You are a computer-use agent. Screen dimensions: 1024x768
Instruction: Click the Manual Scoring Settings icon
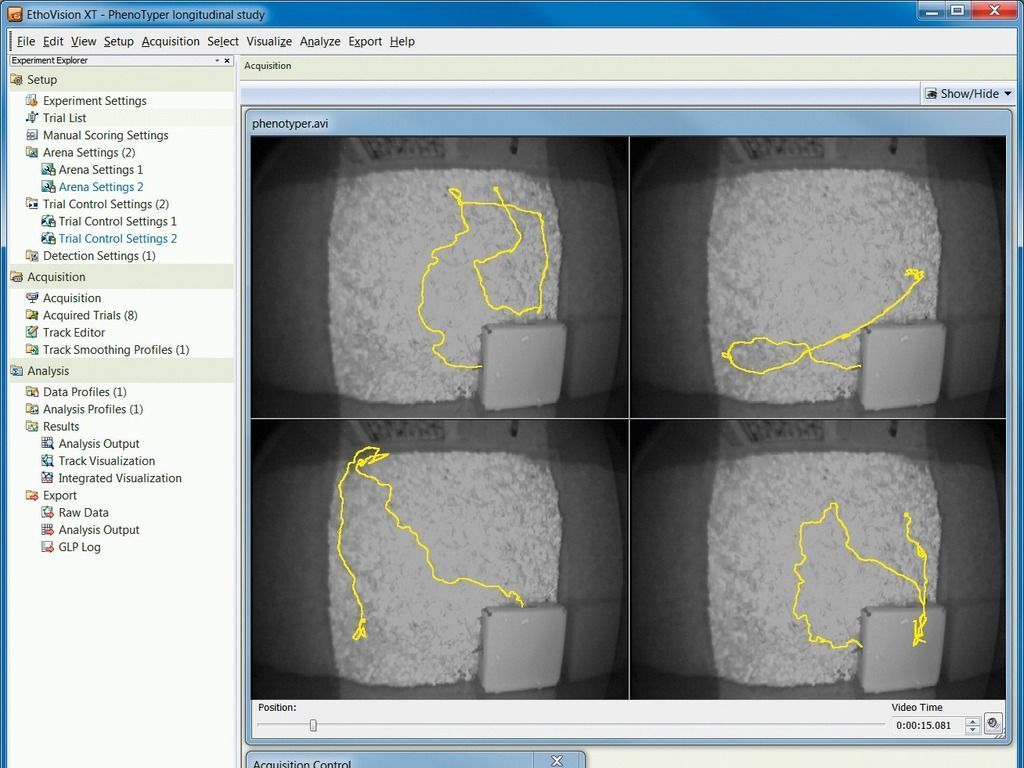[31, 135]
